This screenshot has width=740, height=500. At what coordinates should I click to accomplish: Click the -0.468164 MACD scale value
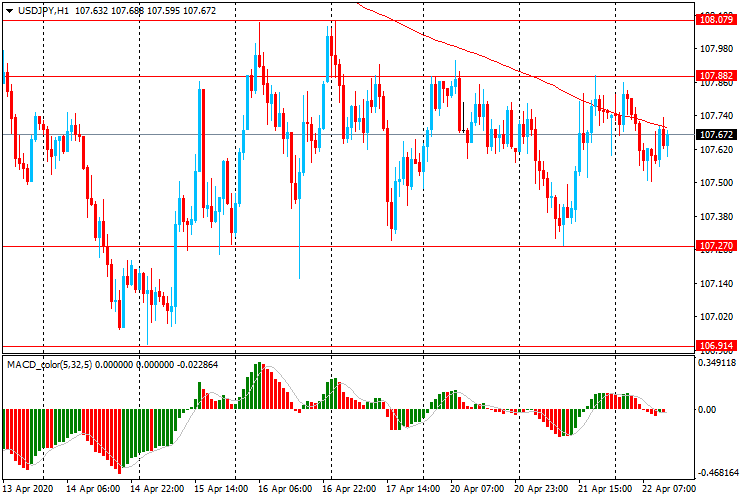[x=717, y=473]
